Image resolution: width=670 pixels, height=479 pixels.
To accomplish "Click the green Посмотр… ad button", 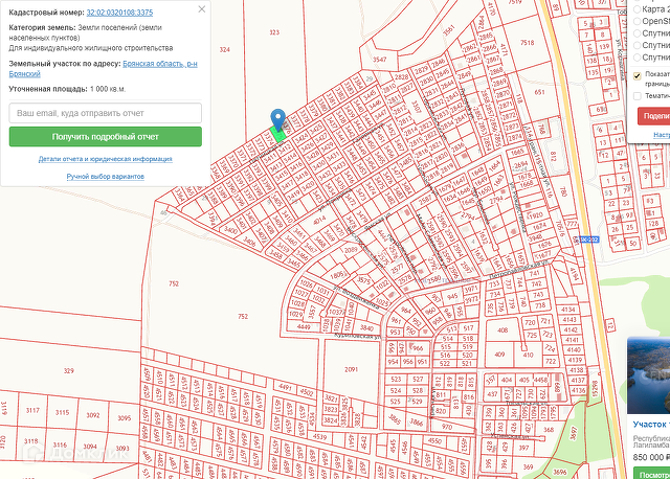I will [x=652, y=474].
